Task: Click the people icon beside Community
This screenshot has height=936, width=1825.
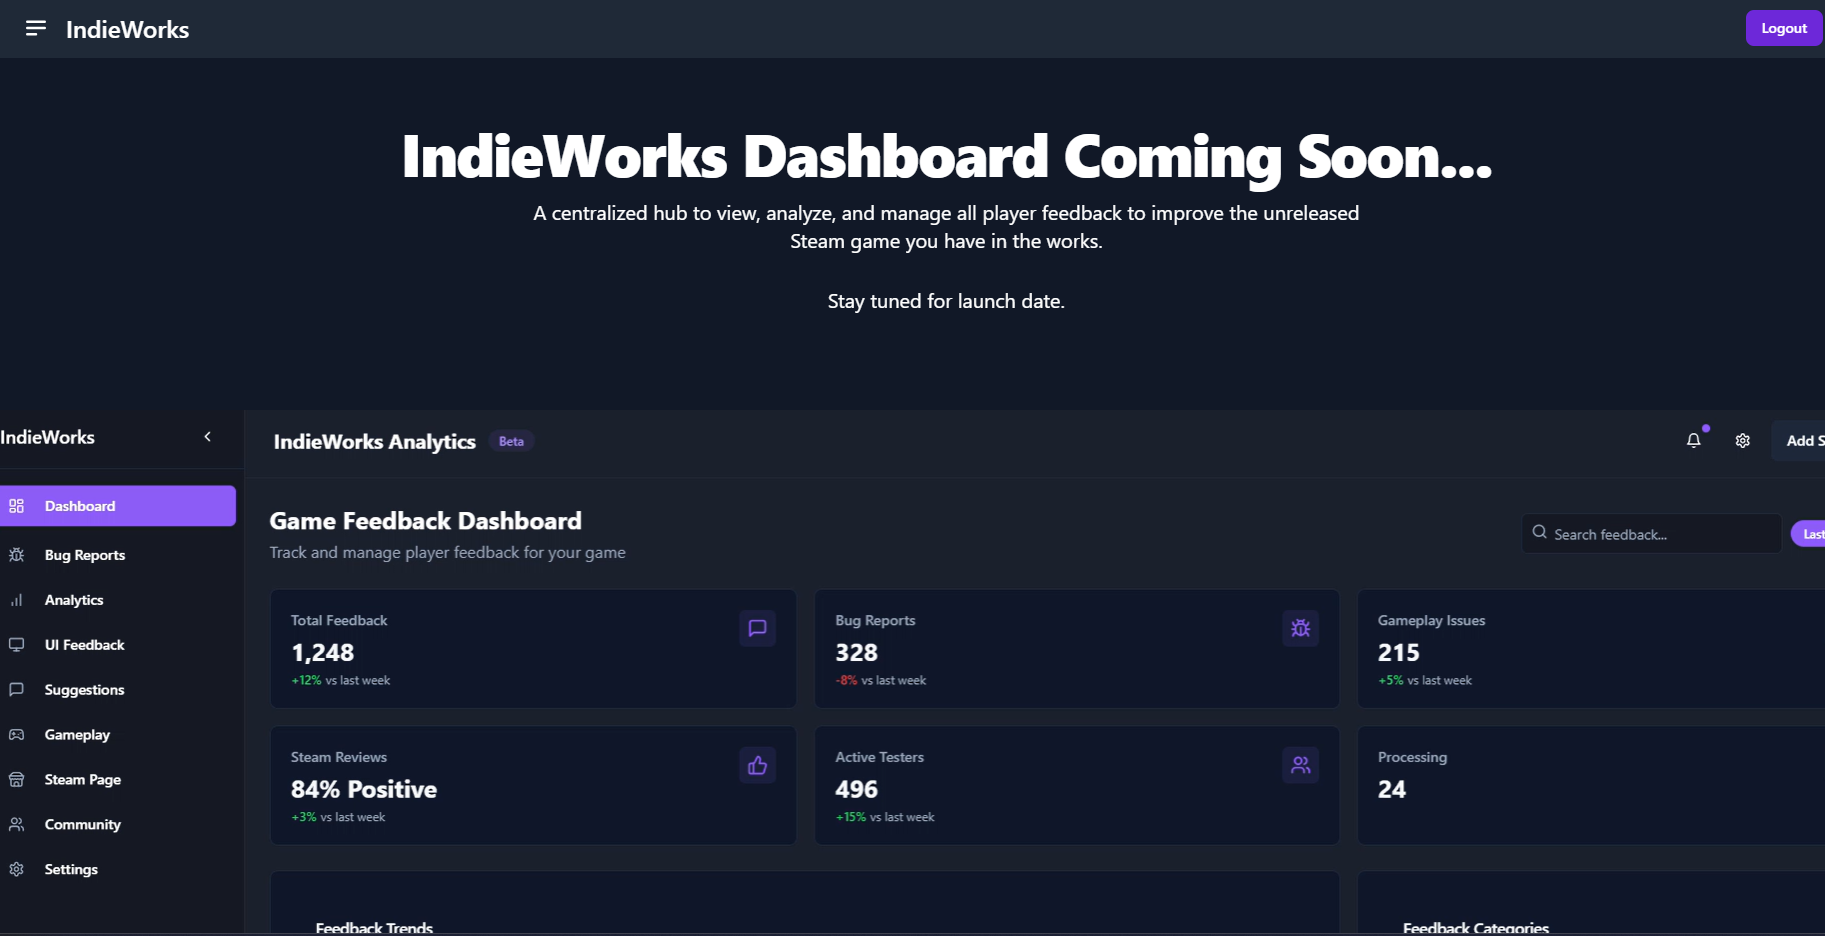Action: coord(16,825)
